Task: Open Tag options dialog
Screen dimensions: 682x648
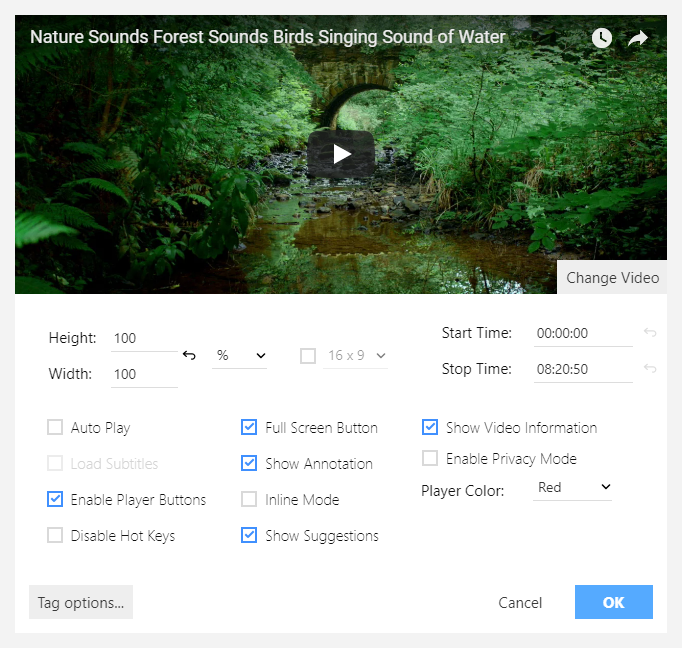Action: [81, 603]
